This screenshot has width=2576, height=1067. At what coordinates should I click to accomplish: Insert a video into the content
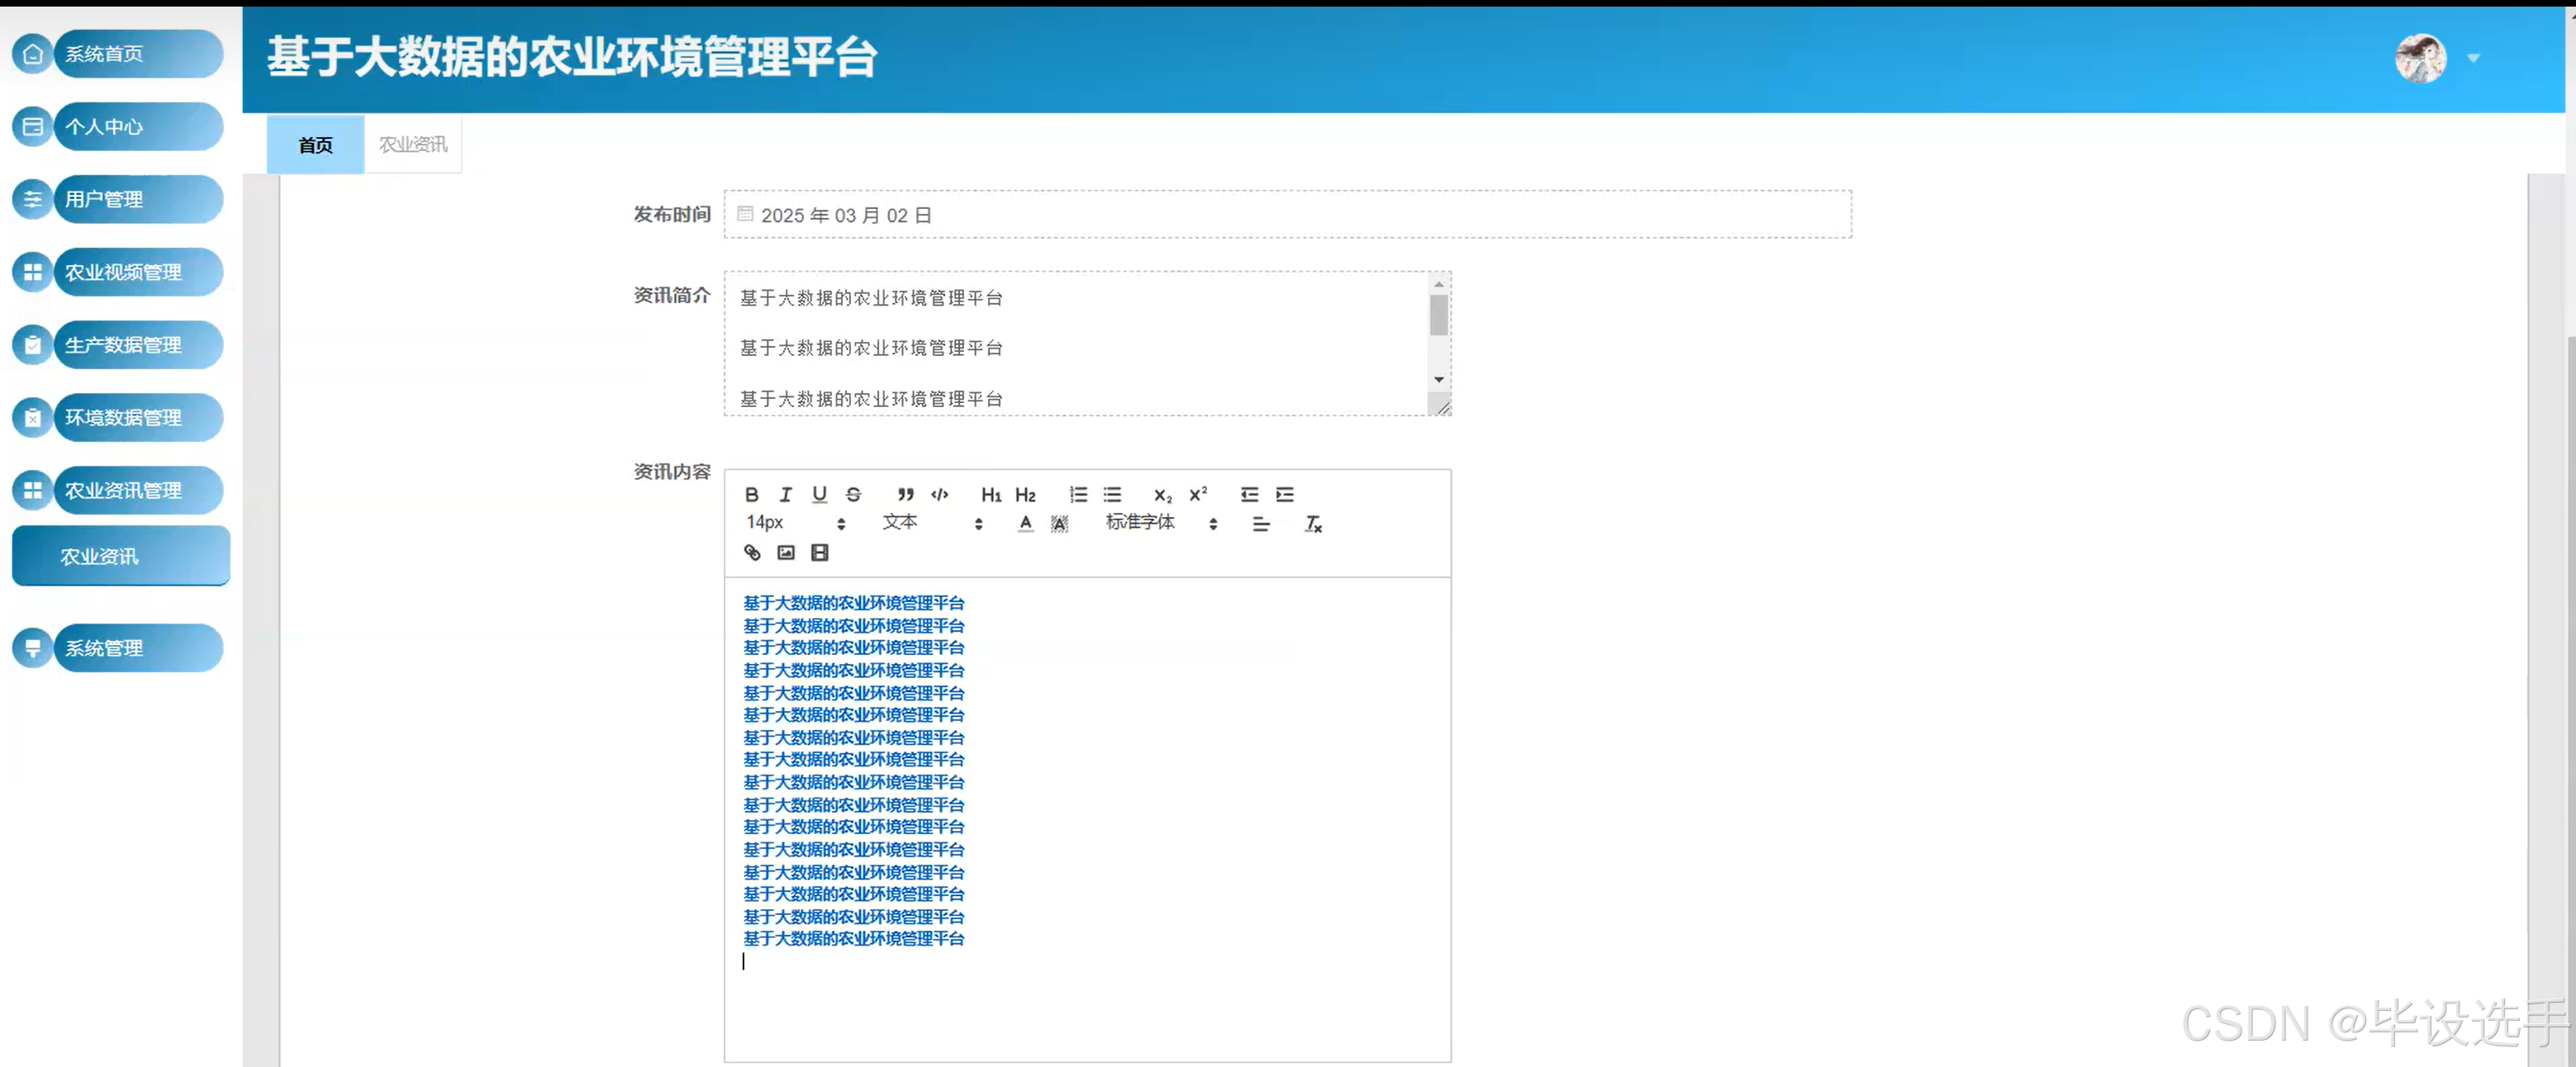[819, 553]
